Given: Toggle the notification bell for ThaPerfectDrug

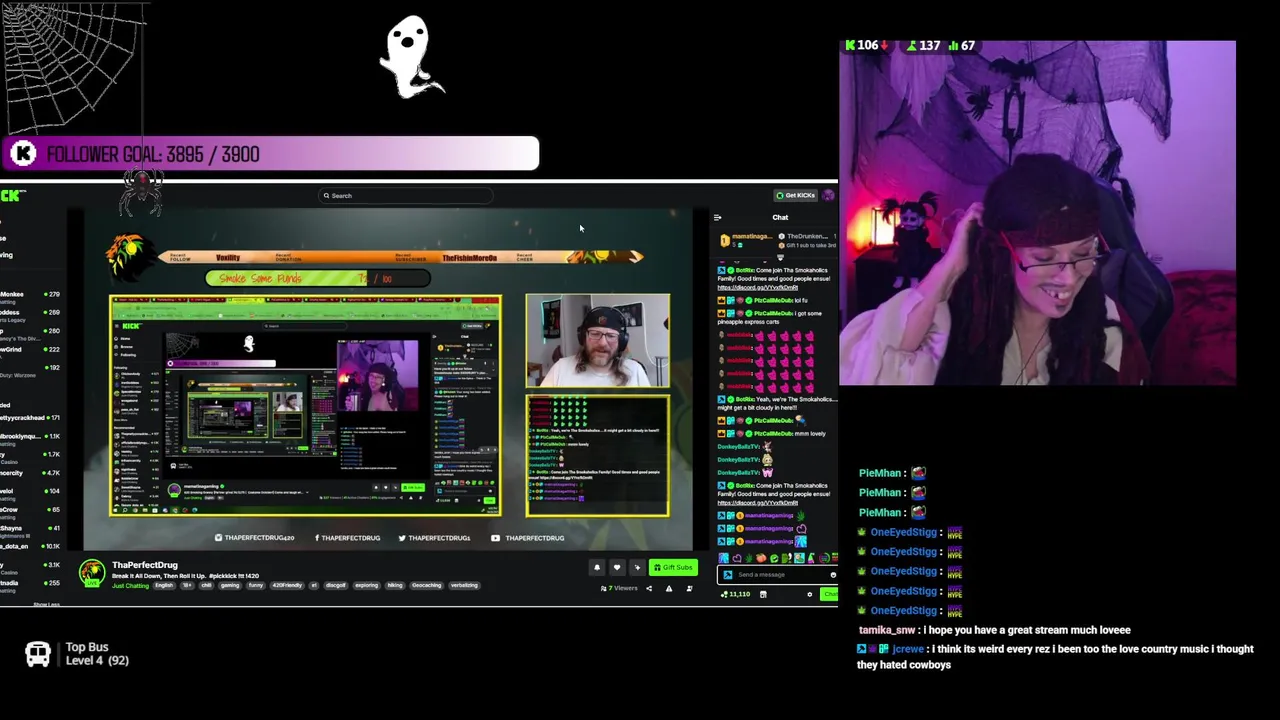Looking at the screenshot, I should [x=597, y=568].
